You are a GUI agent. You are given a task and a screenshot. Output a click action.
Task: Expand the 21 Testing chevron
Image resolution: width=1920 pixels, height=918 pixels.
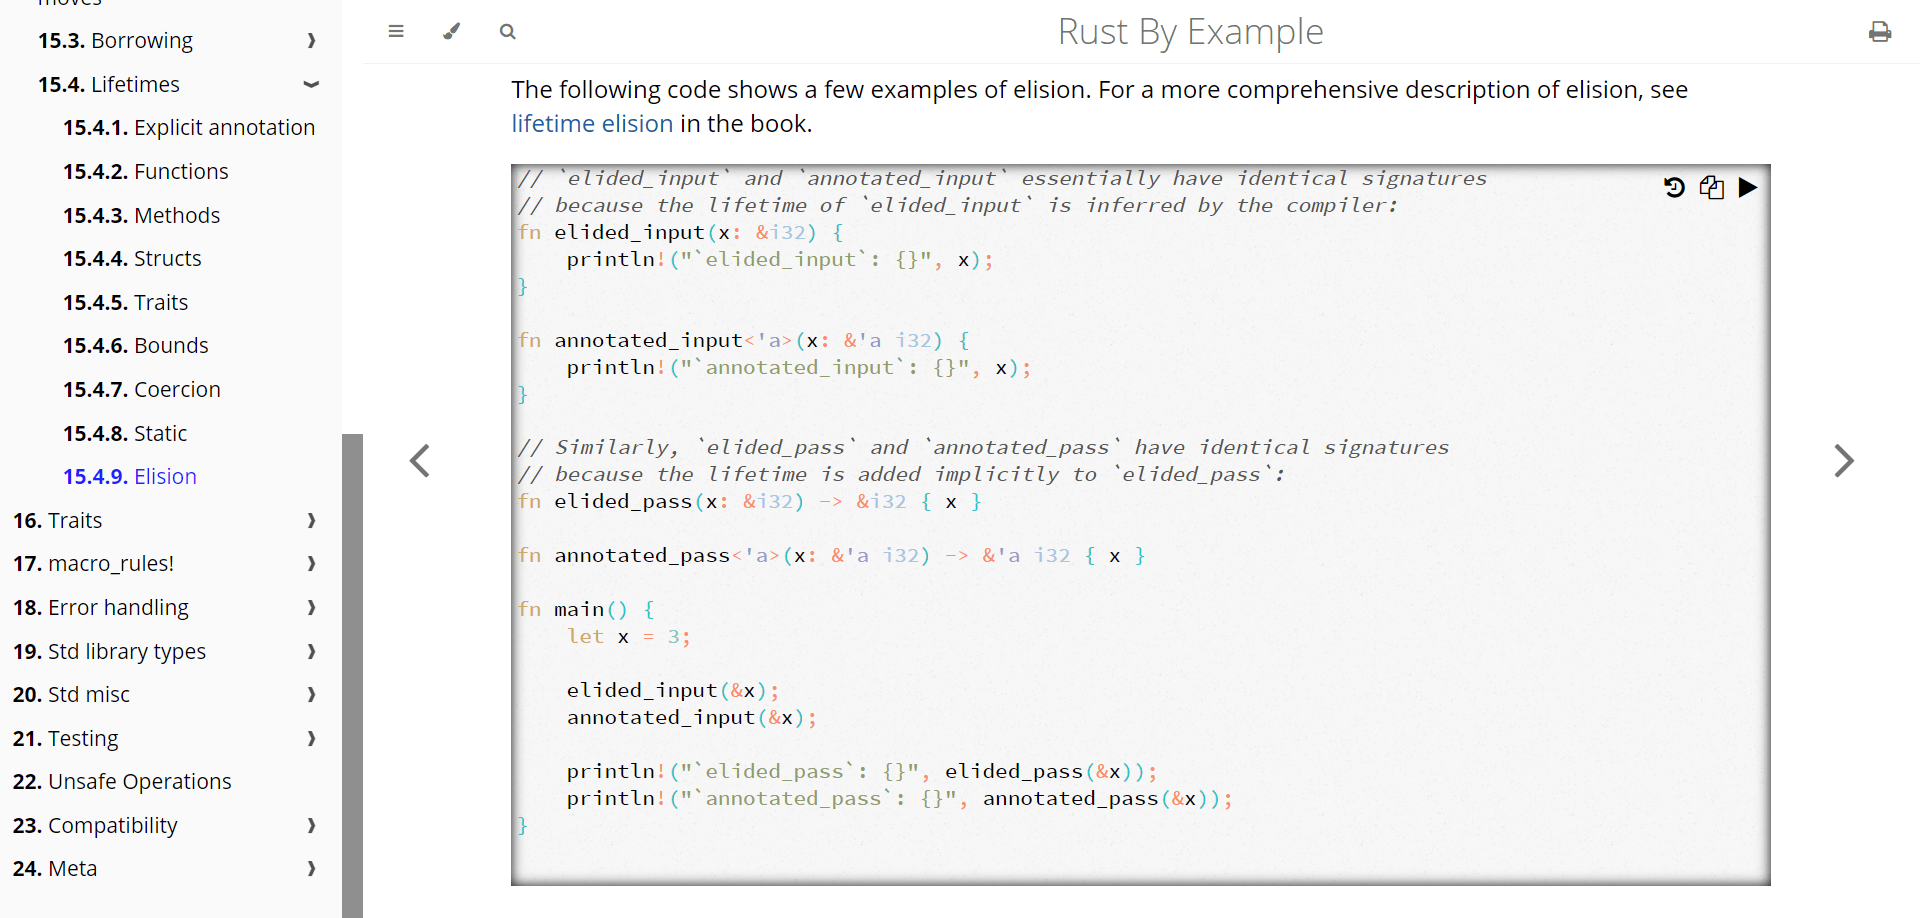point(311,739)
